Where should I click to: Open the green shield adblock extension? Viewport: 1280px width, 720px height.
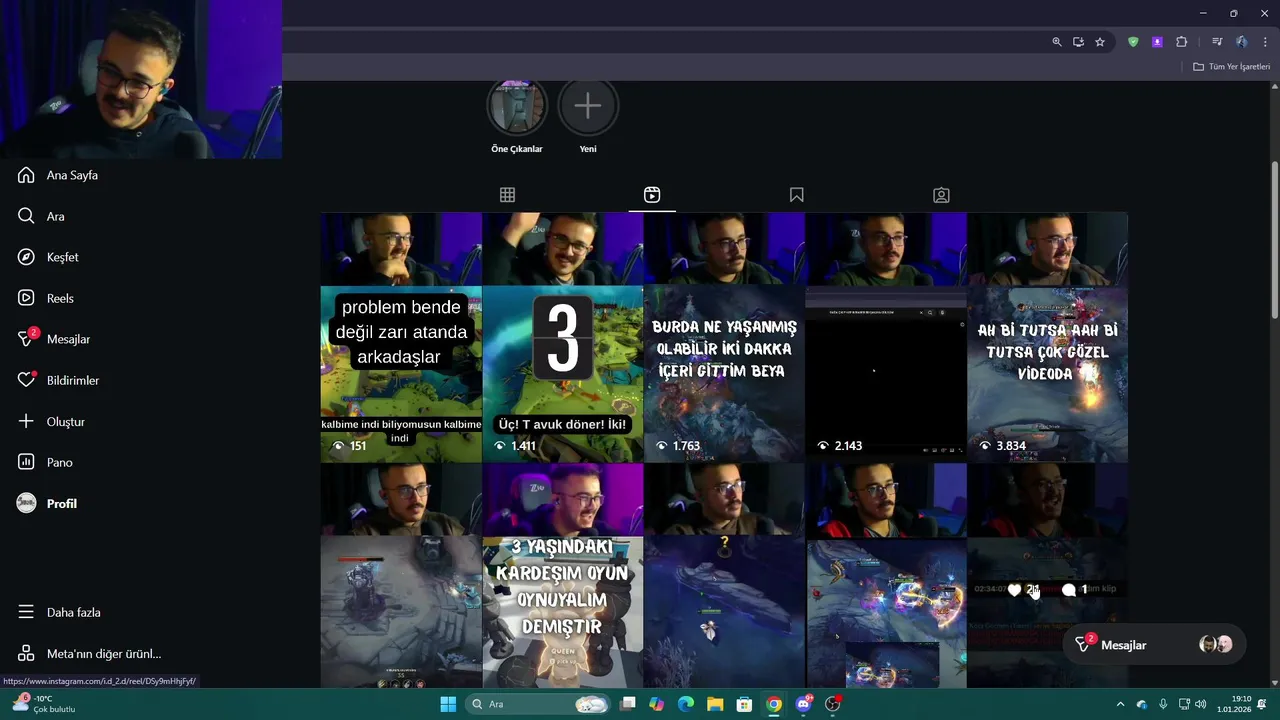coord(1133,42)
